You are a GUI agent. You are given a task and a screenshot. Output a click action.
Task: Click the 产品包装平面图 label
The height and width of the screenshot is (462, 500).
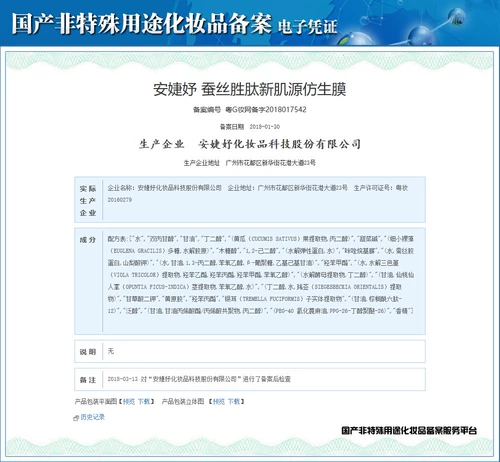pos(96,401)
